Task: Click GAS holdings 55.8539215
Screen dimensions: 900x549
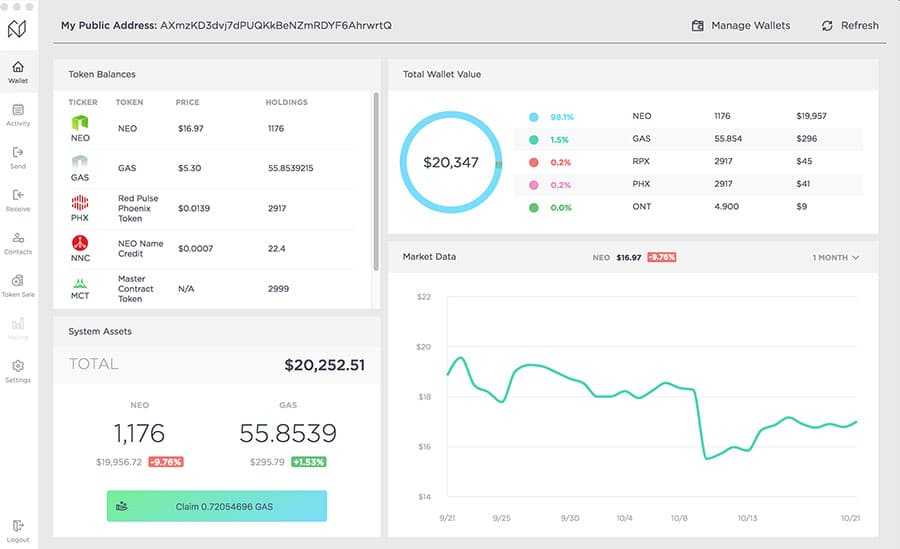Action: click(x=290, y=168)
